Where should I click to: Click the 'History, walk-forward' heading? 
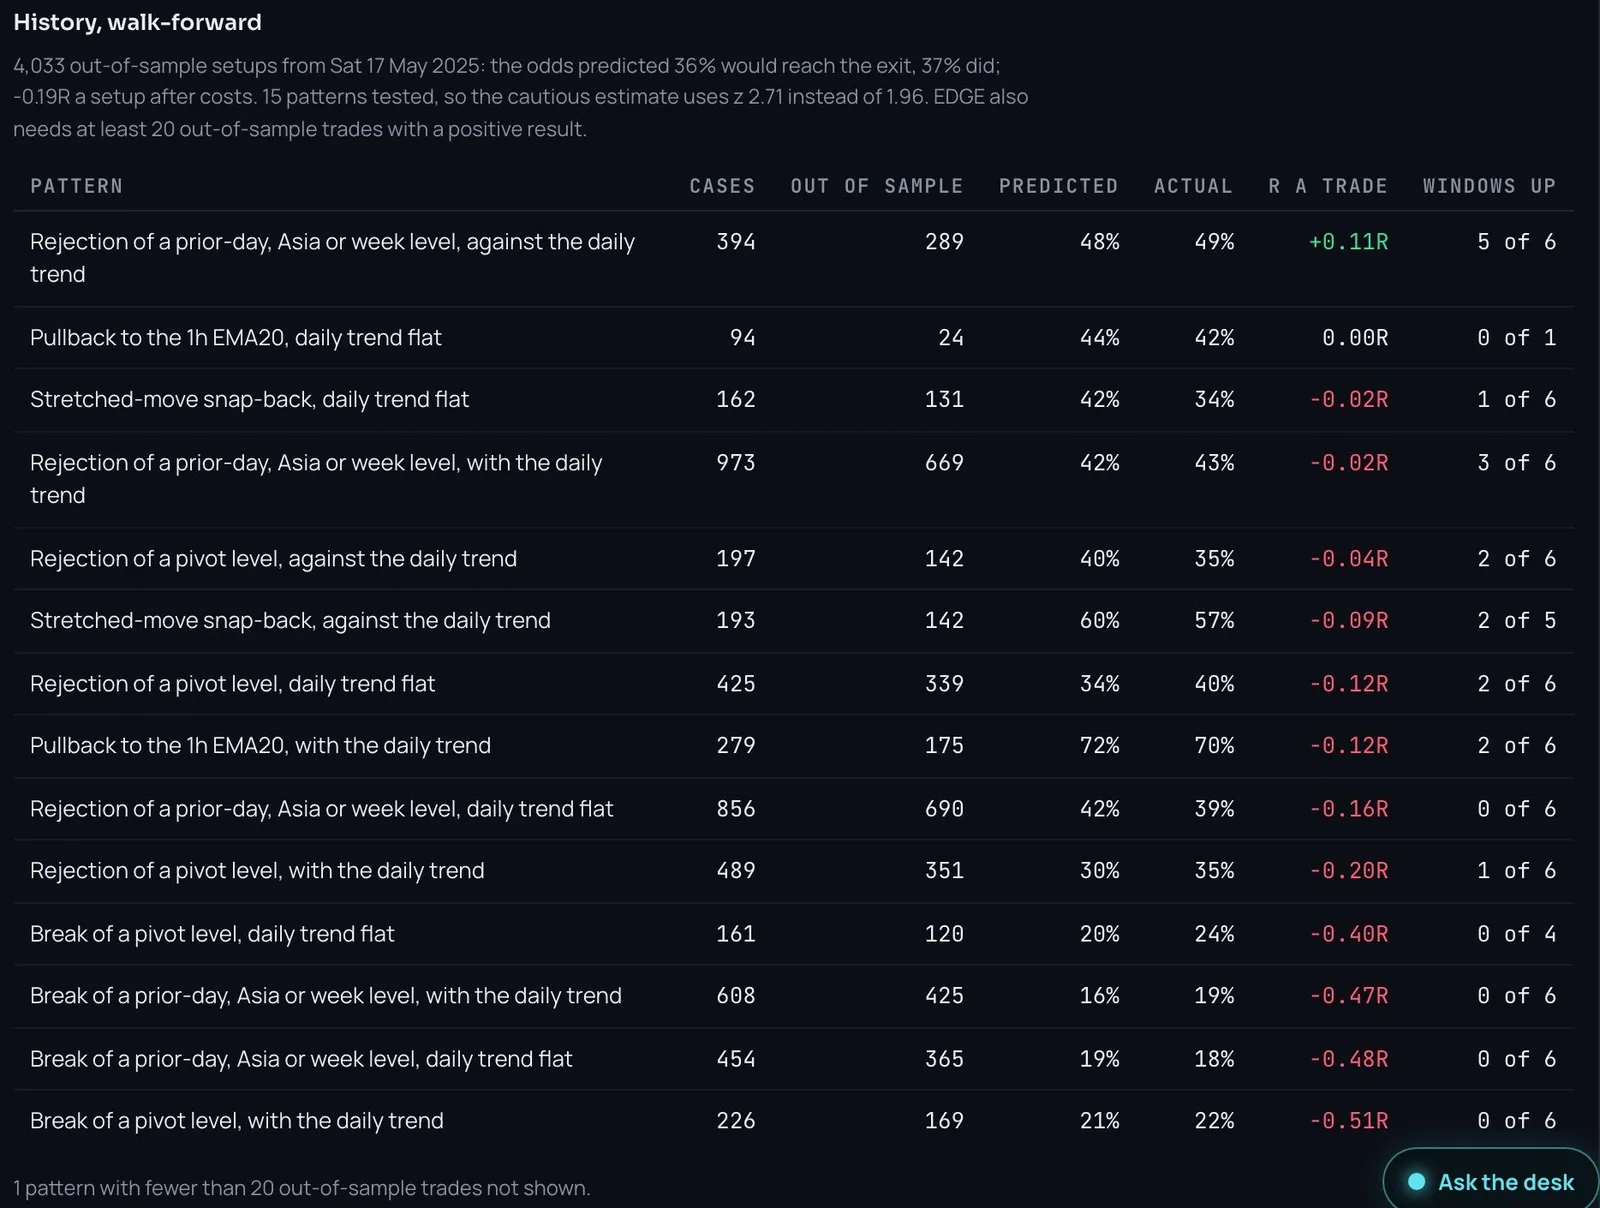(x=137, y=22)
